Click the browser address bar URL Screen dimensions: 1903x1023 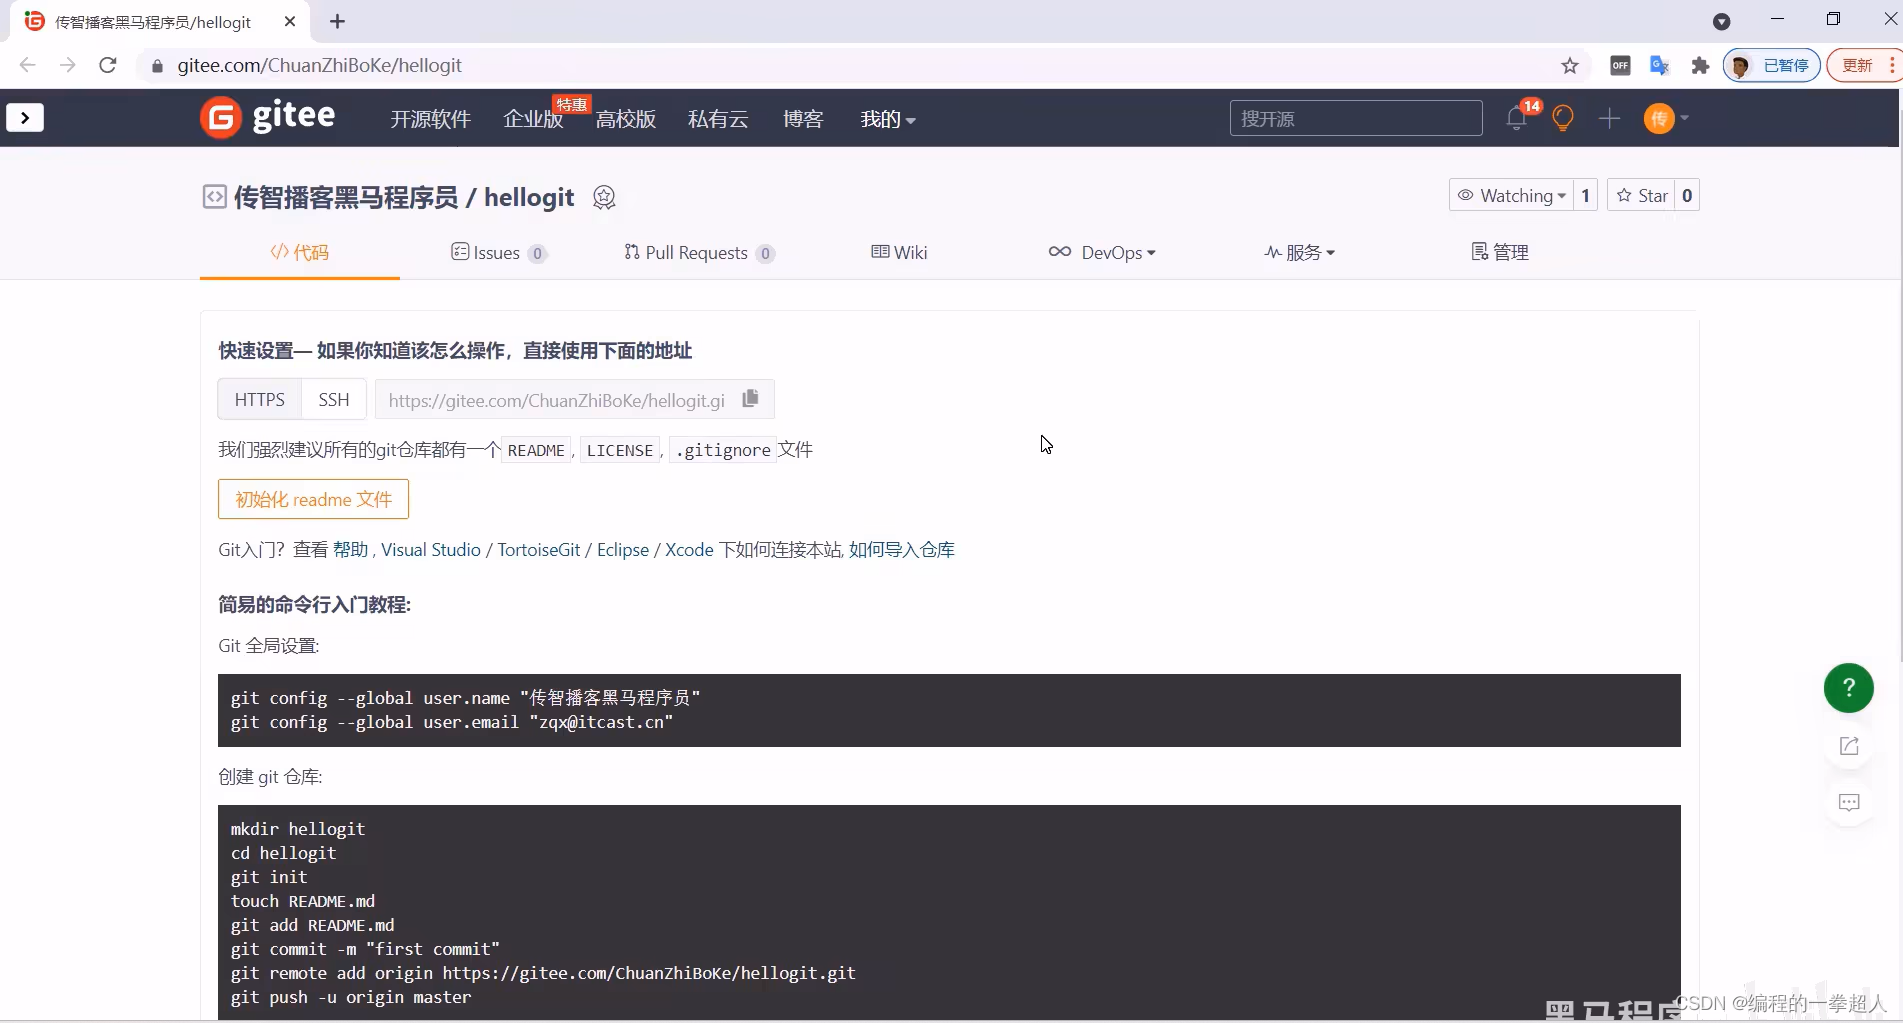[x=320, y=65]
